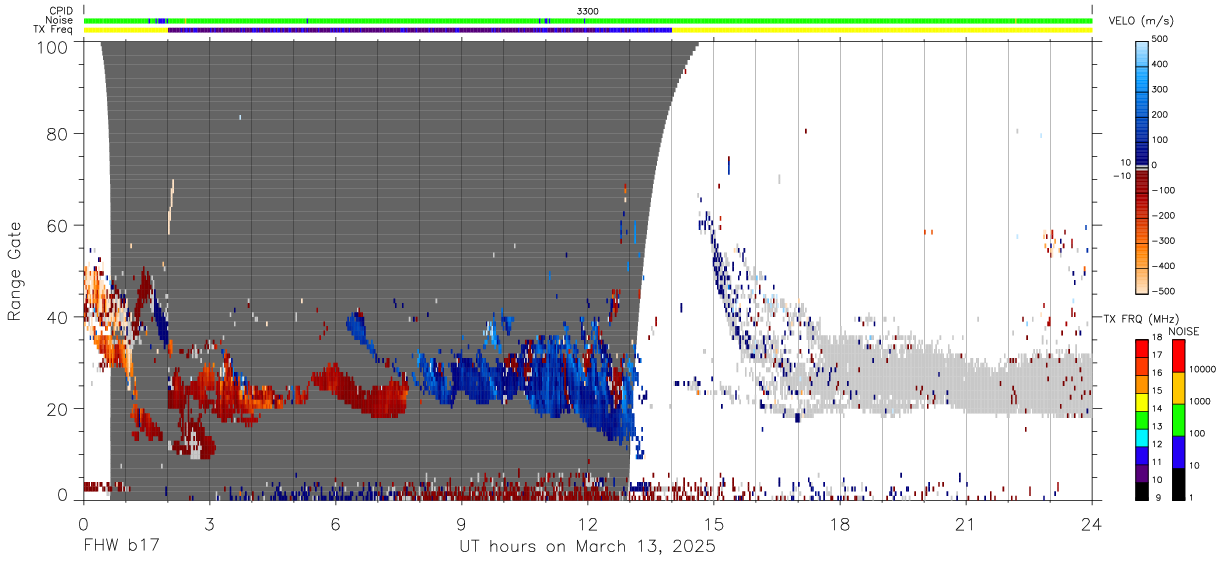1228x567 pixels.
Task: Click the -10 label beside velocity colorbar
Action: (x=1120, y=175)
